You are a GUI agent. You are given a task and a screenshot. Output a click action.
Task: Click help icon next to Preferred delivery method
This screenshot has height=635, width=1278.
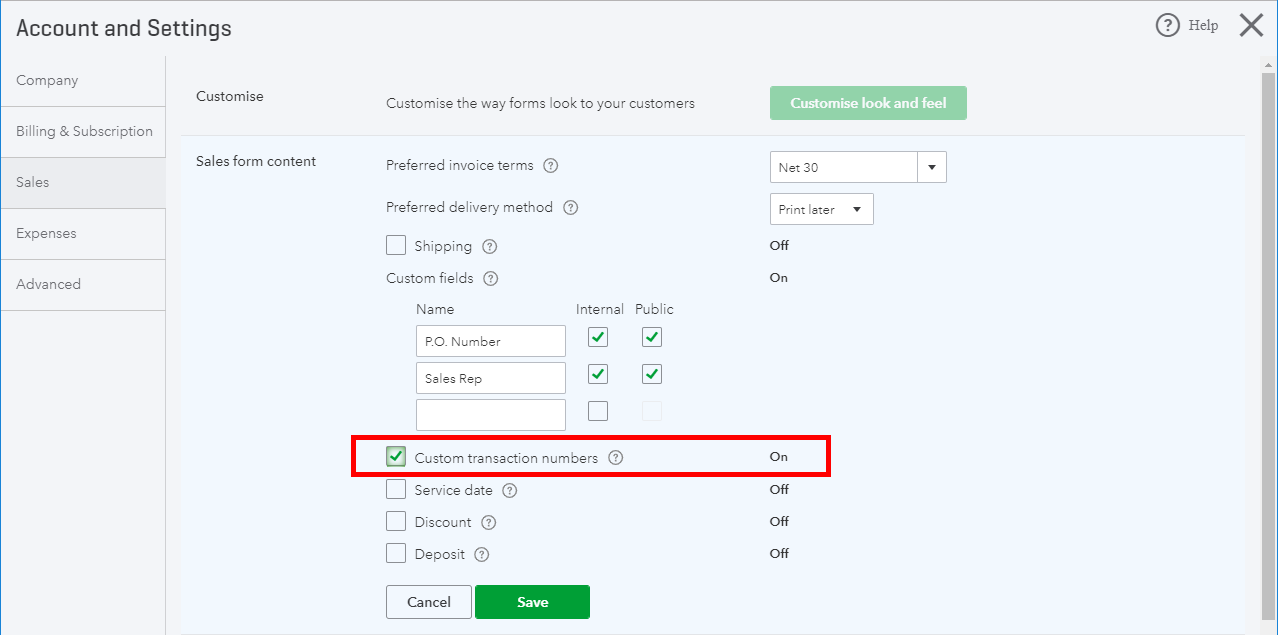click(x=570, y=208)
